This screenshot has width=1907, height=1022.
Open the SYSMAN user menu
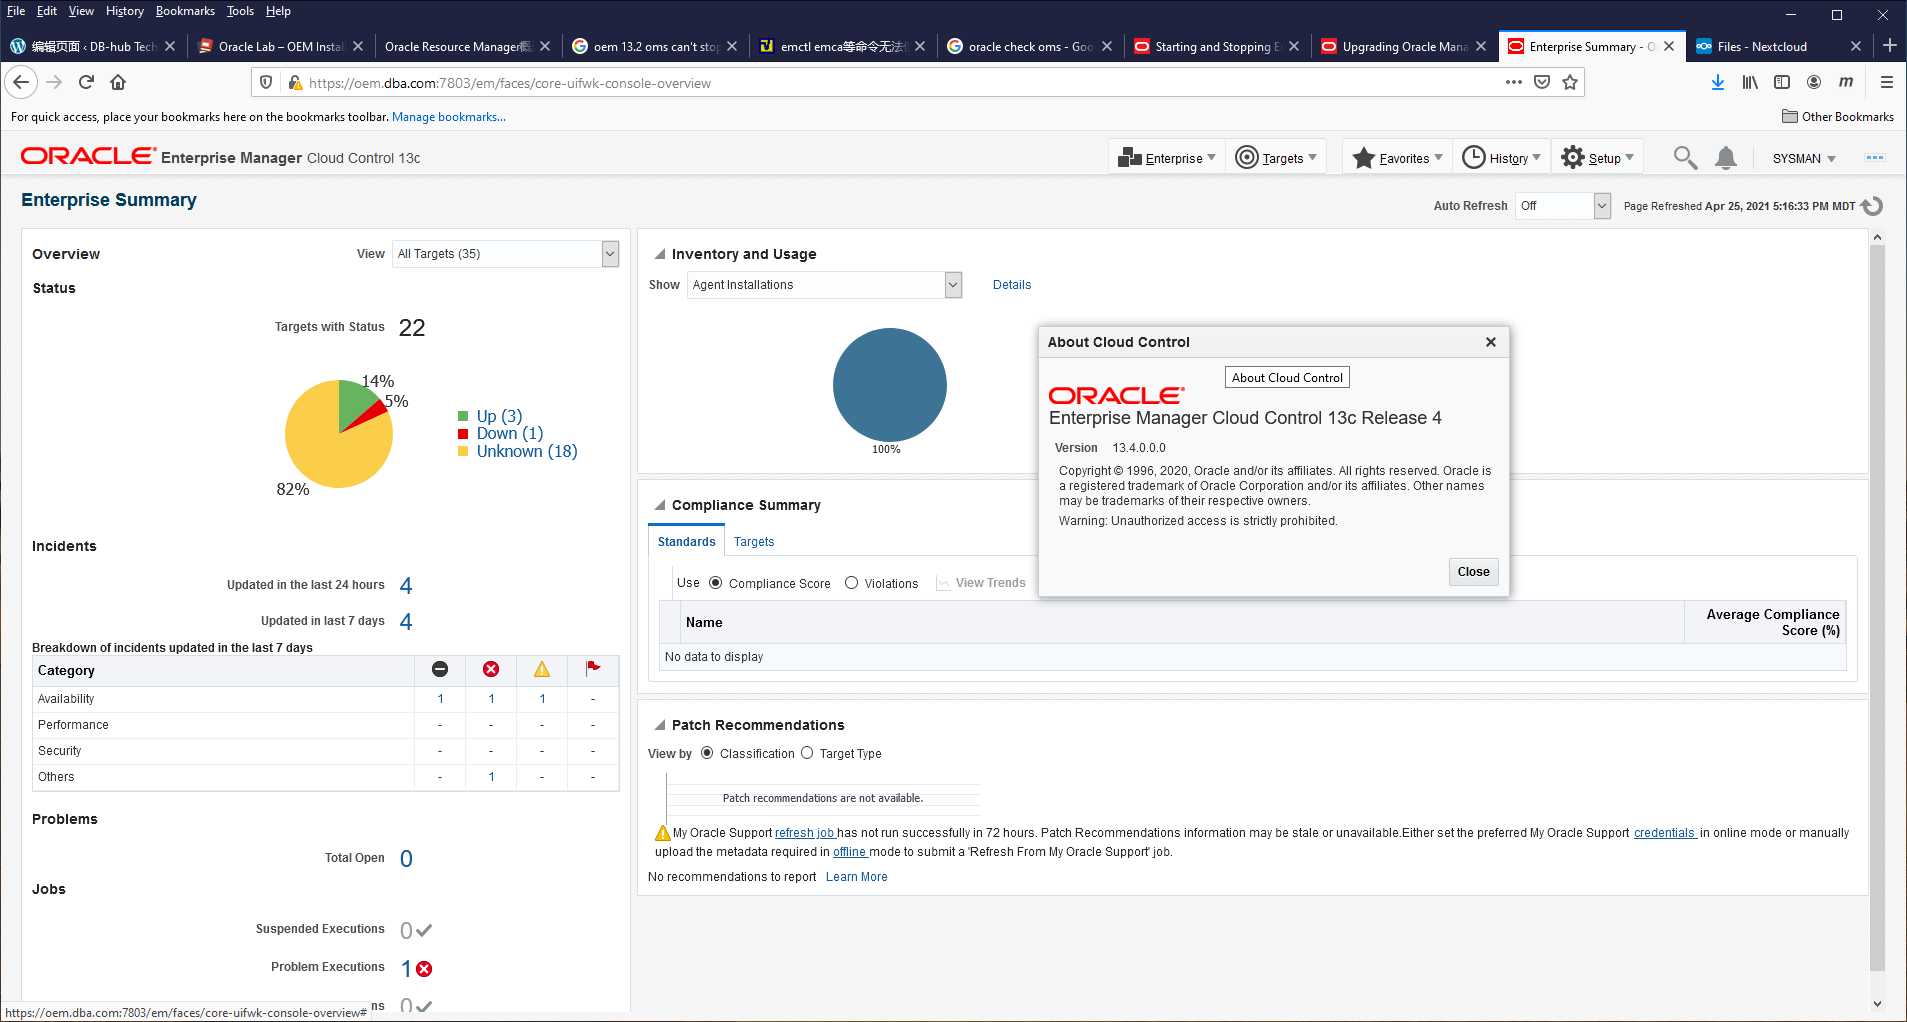(1804, 159)
